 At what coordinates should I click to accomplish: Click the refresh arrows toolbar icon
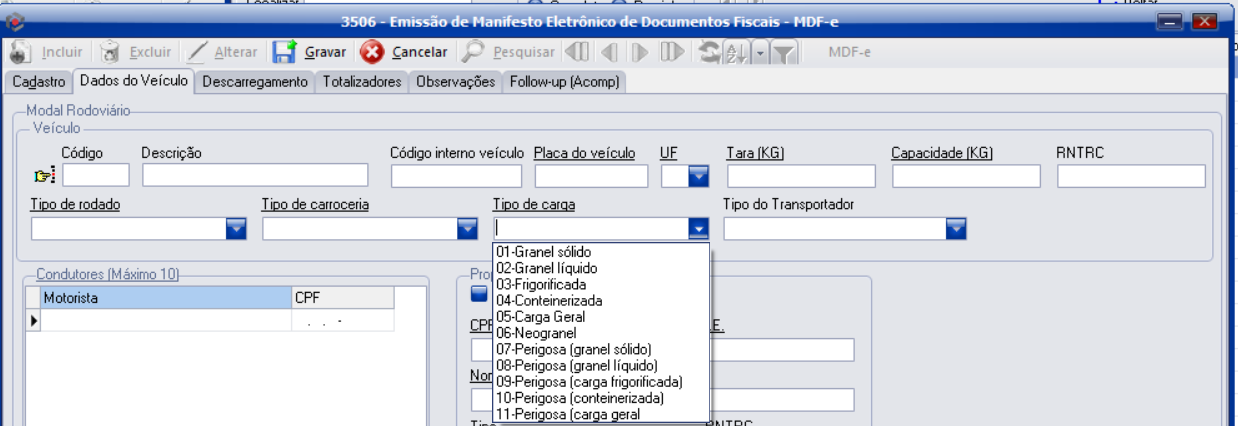coord(708,52)
